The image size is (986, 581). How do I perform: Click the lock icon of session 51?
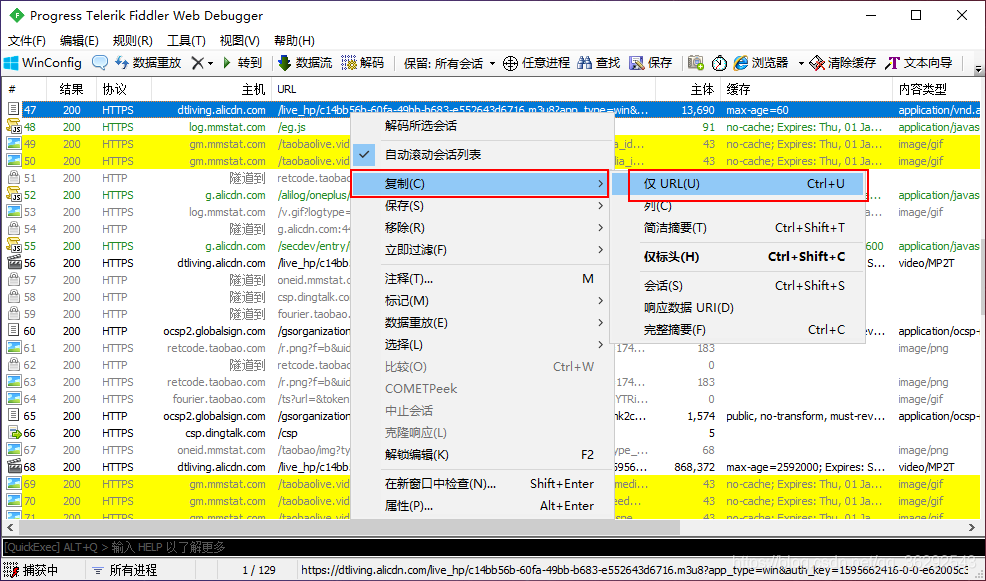pyautogui.click(x=14, y=178)
